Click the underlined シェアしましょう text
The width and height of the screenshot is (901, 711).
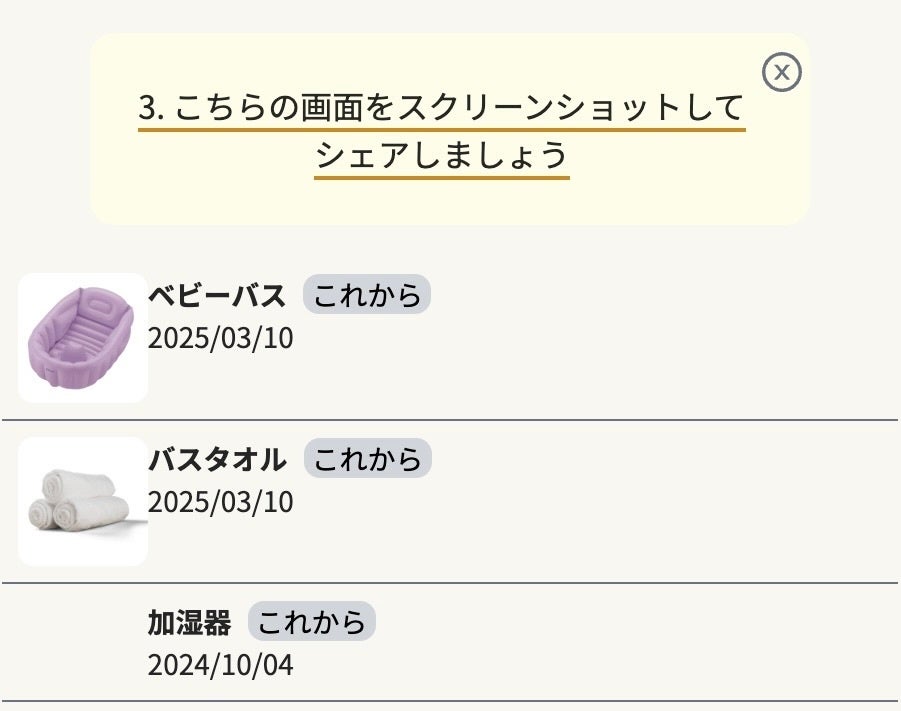[x=441, y=156]
